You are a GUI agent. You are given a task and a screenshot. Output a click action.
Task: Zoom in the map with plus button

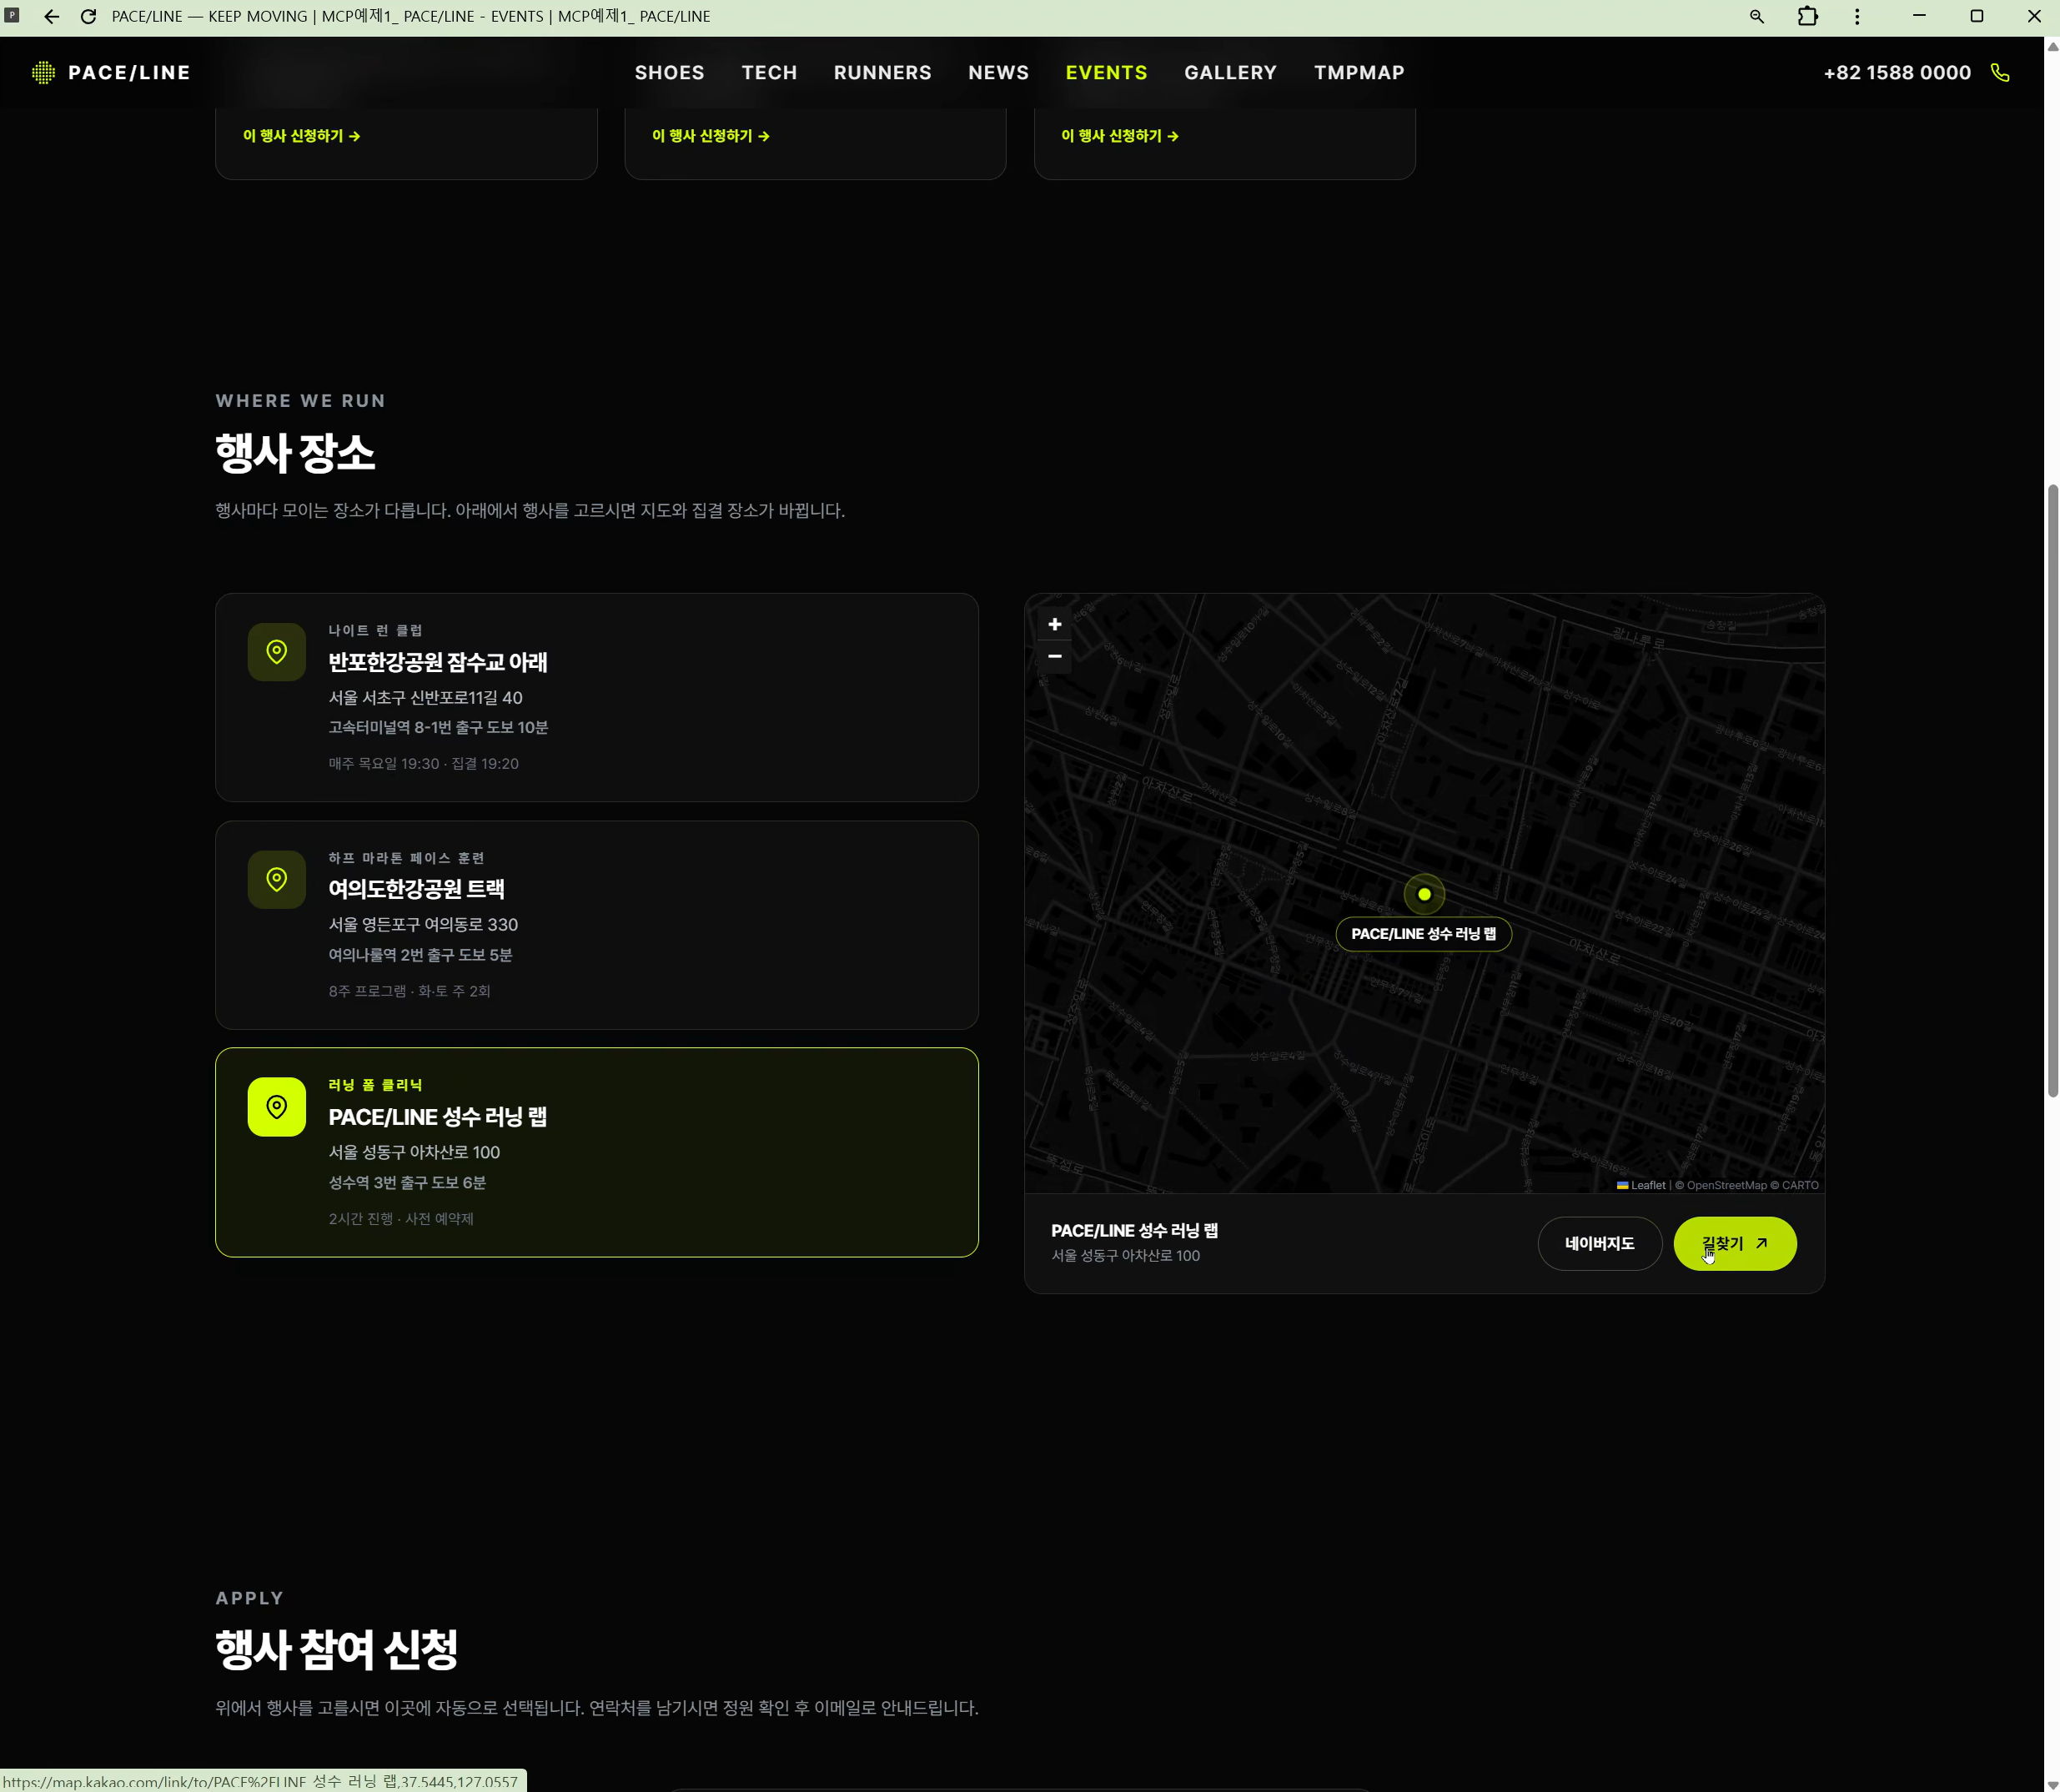pos(1054,624)
